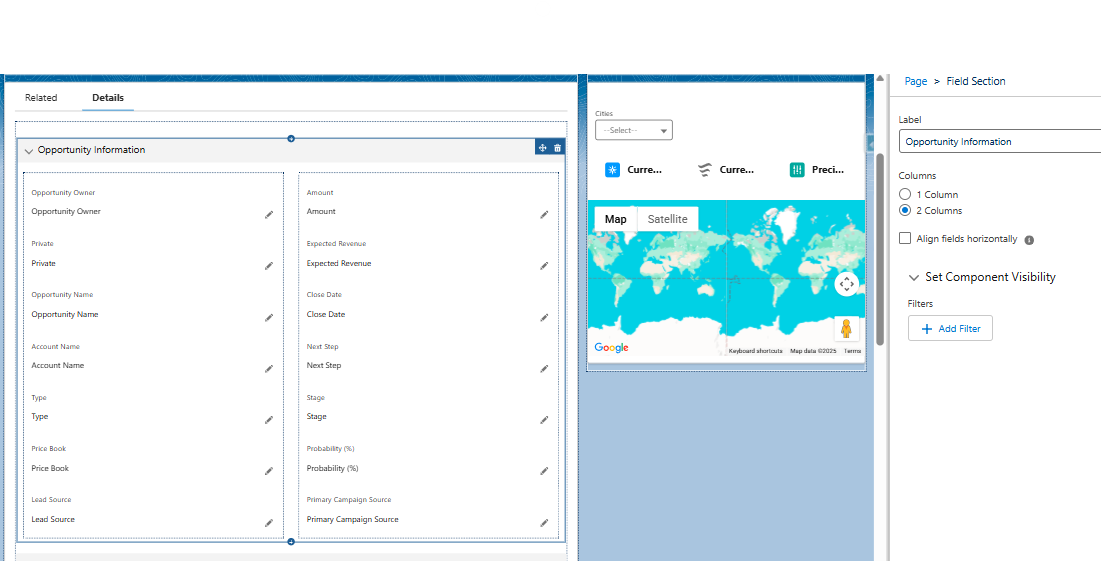Collapse the Opportunity Information section chevron
The height and width of the screenshot is (561, 1101).
28,151
